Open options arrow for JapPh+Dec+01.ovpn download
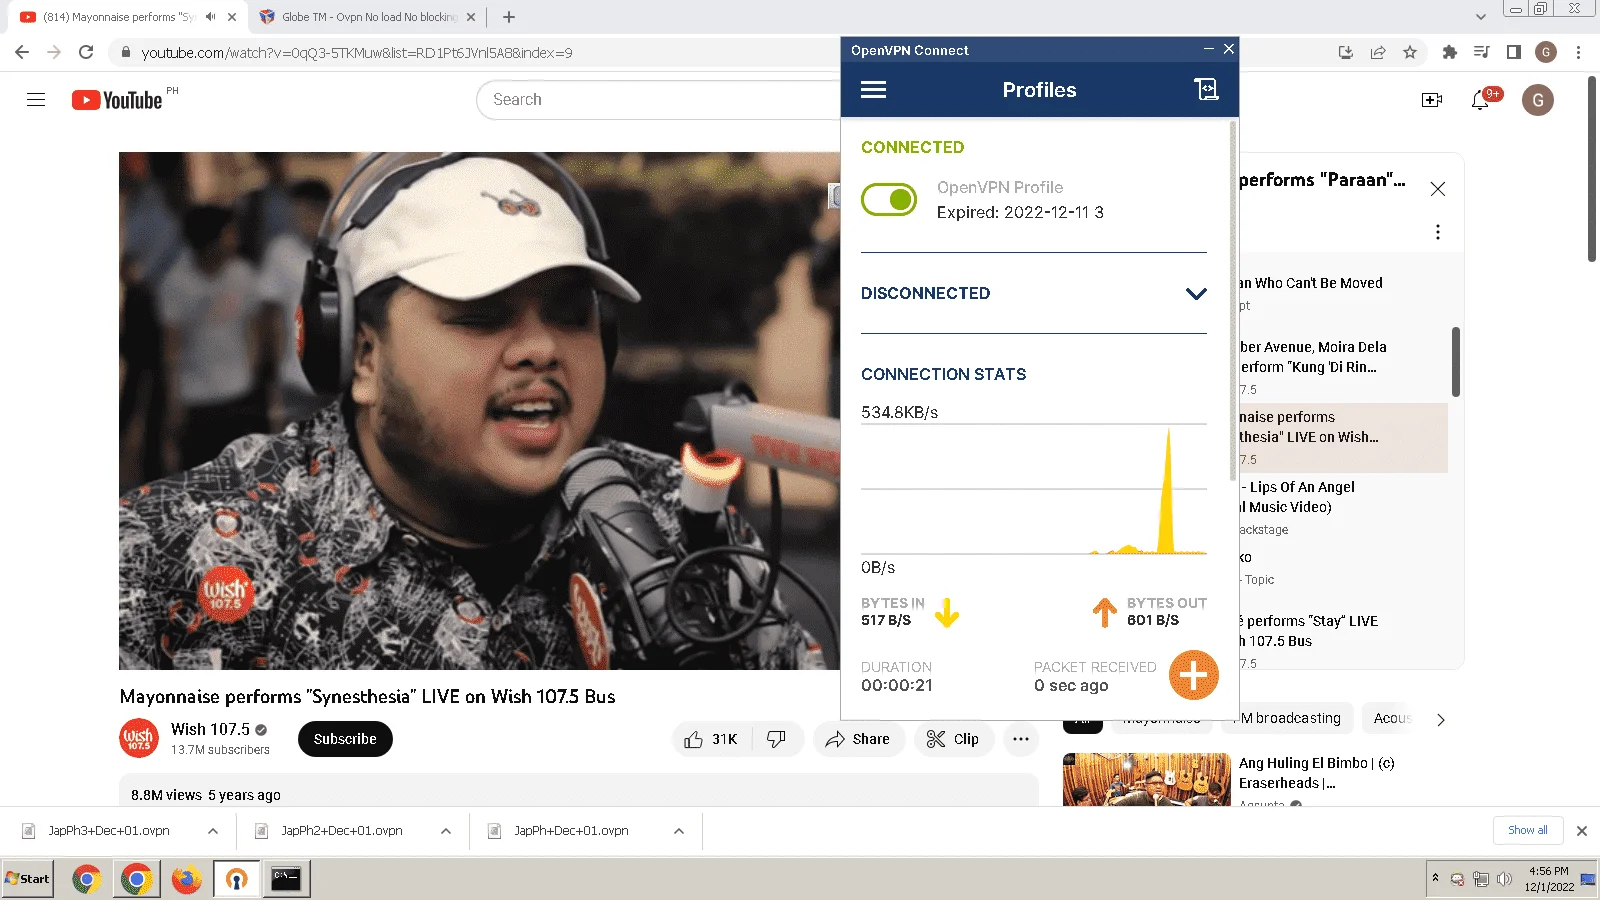The width and height of the screenshot is (1600, 900). (679, 831)
